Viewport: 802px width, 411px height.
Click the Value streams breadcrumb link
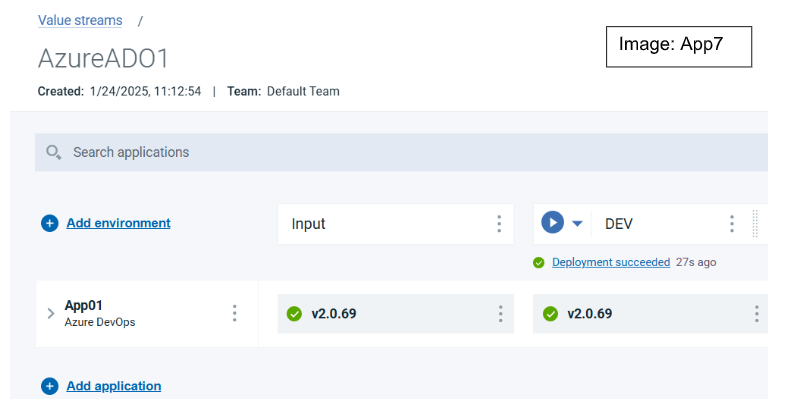click(x=80, y=20)
